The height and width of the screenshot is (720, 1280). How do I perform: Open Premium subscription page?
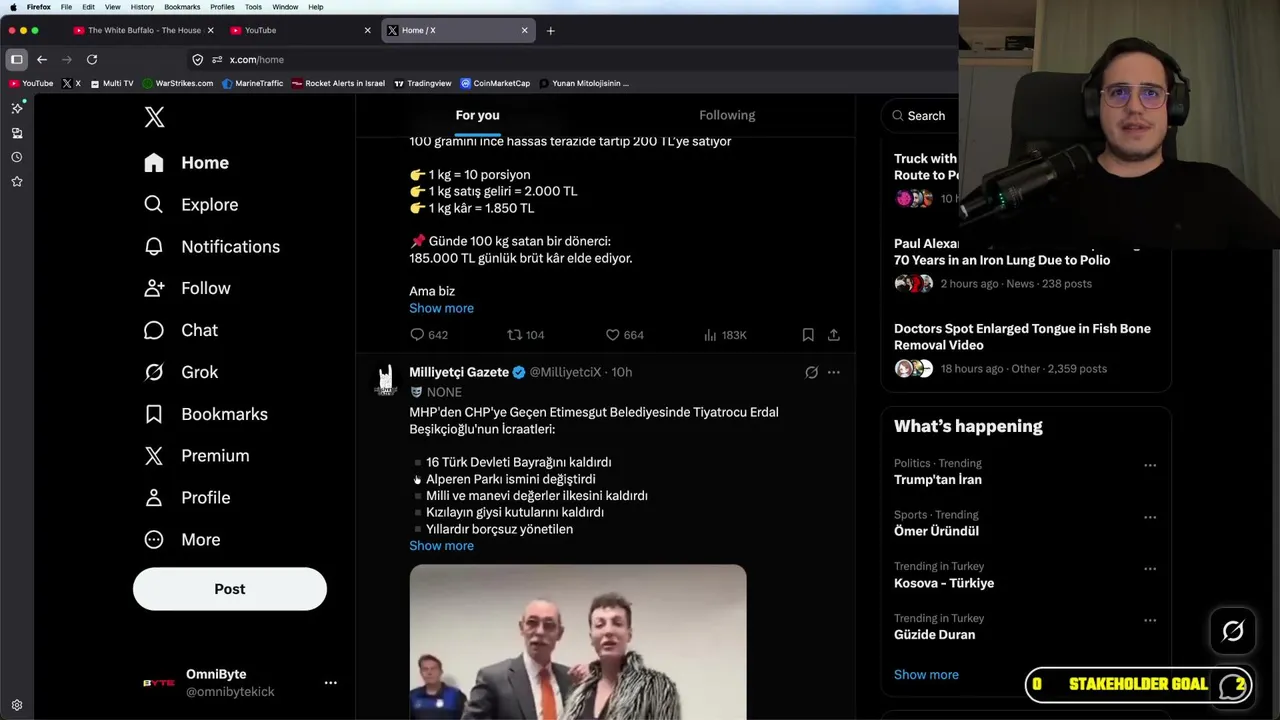197,456
